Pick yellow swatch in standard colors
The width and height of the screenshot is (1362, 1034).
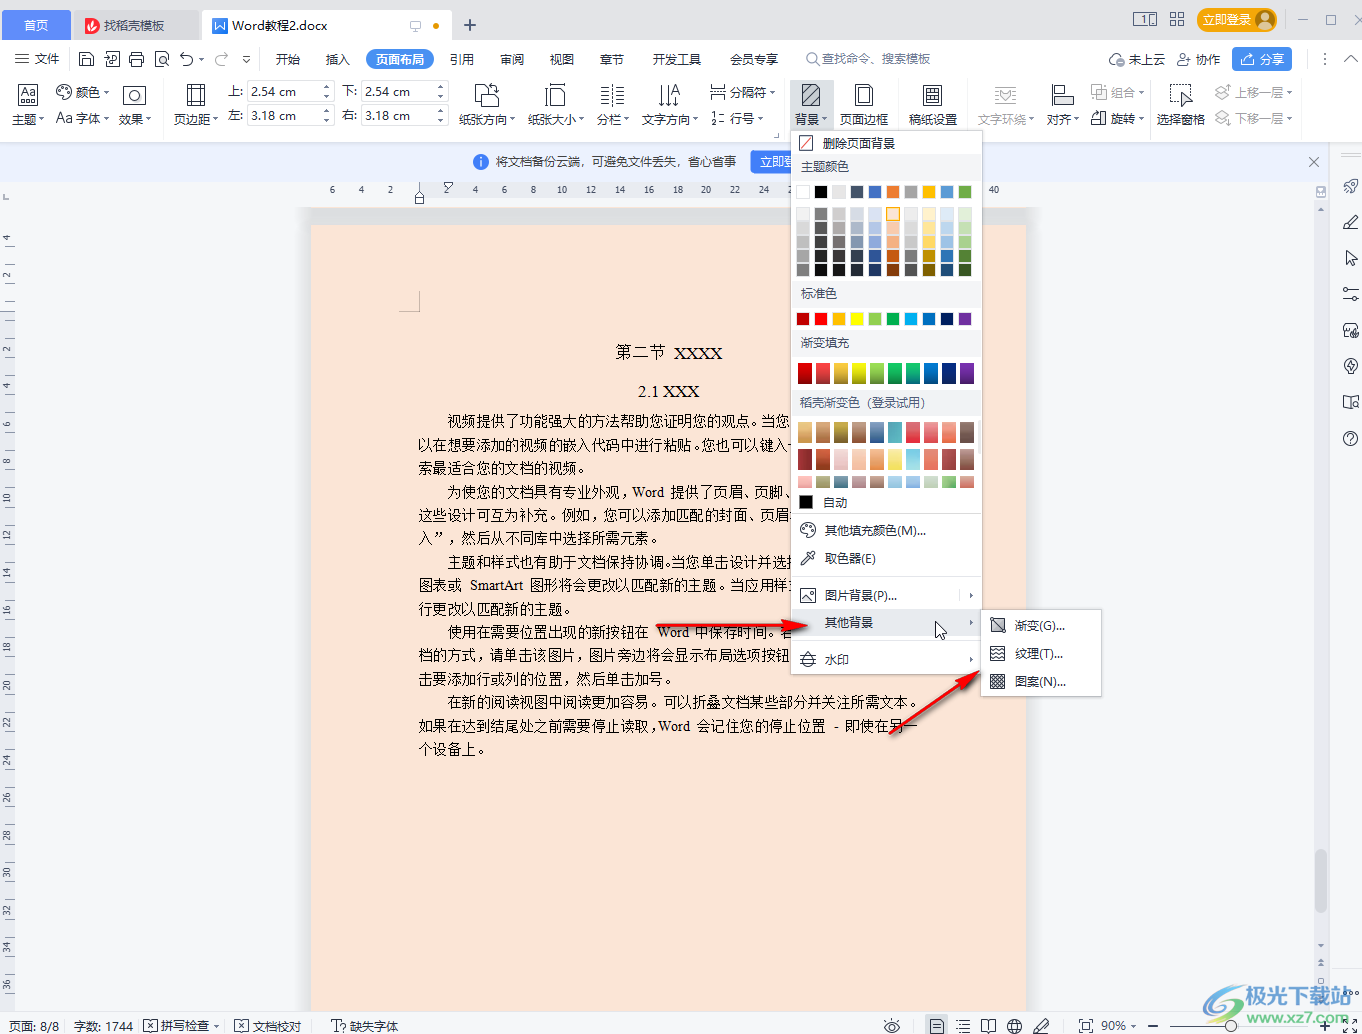[x=857, y=319]
